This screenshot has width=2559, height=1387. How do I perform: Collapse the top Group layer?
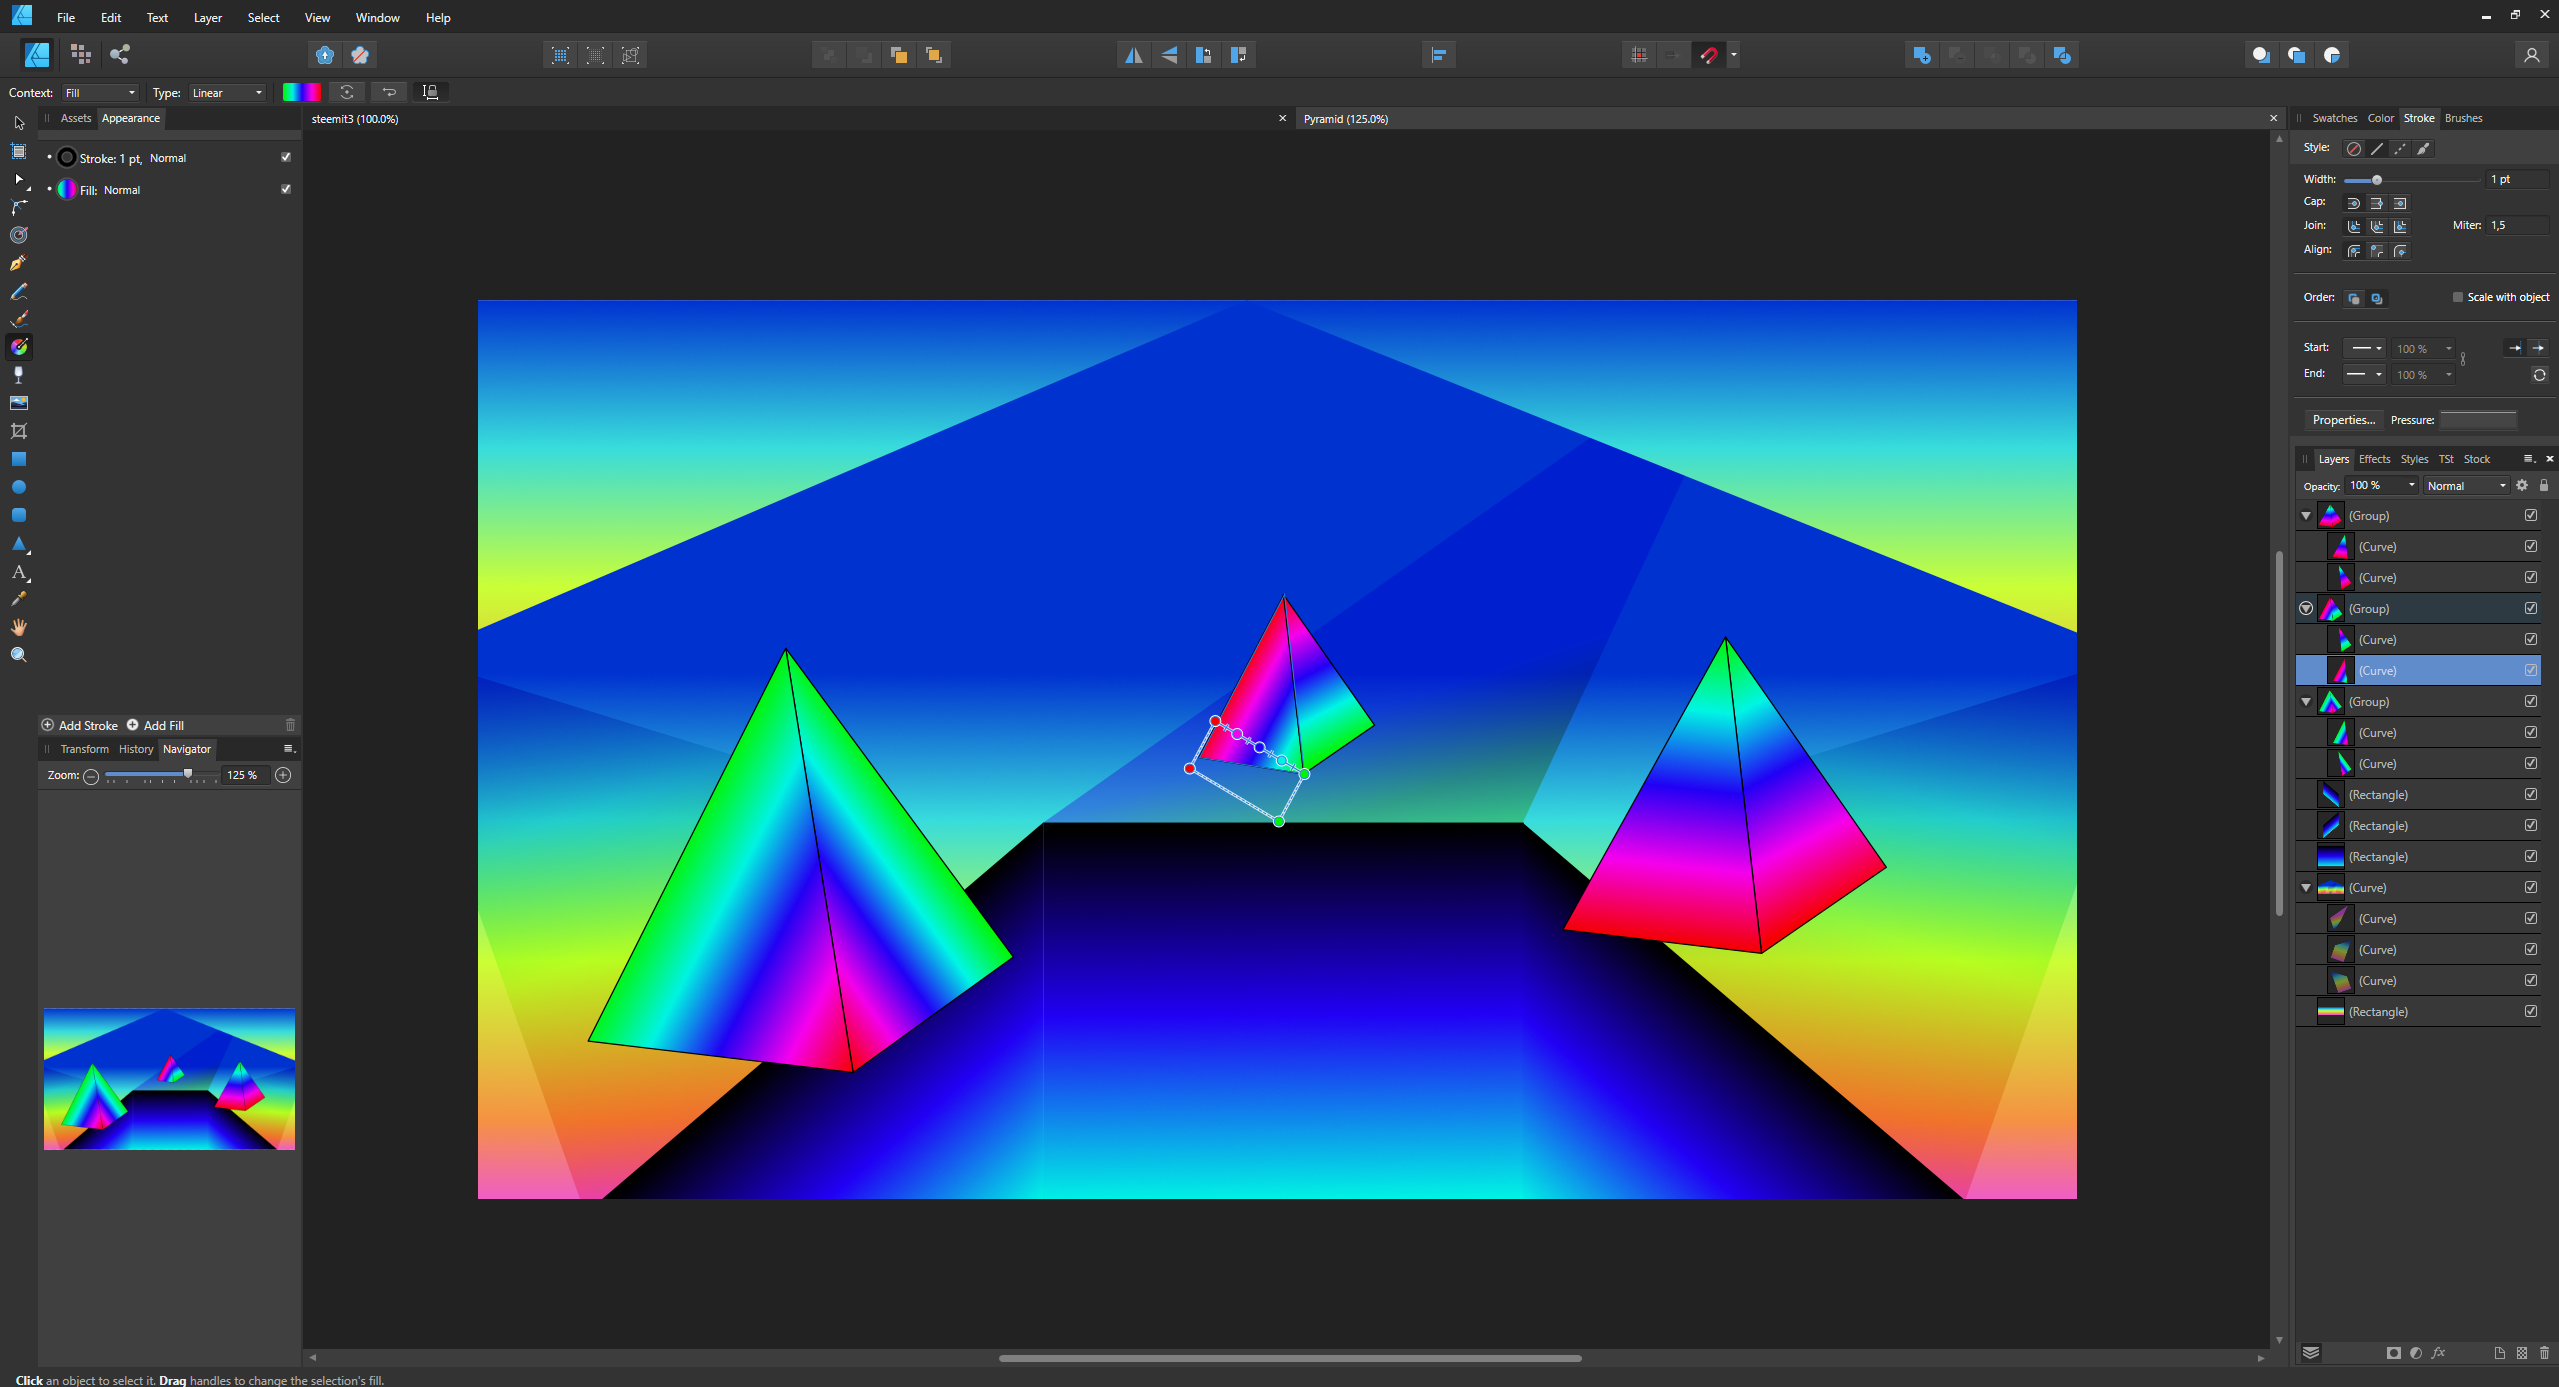coord(2306,516)
